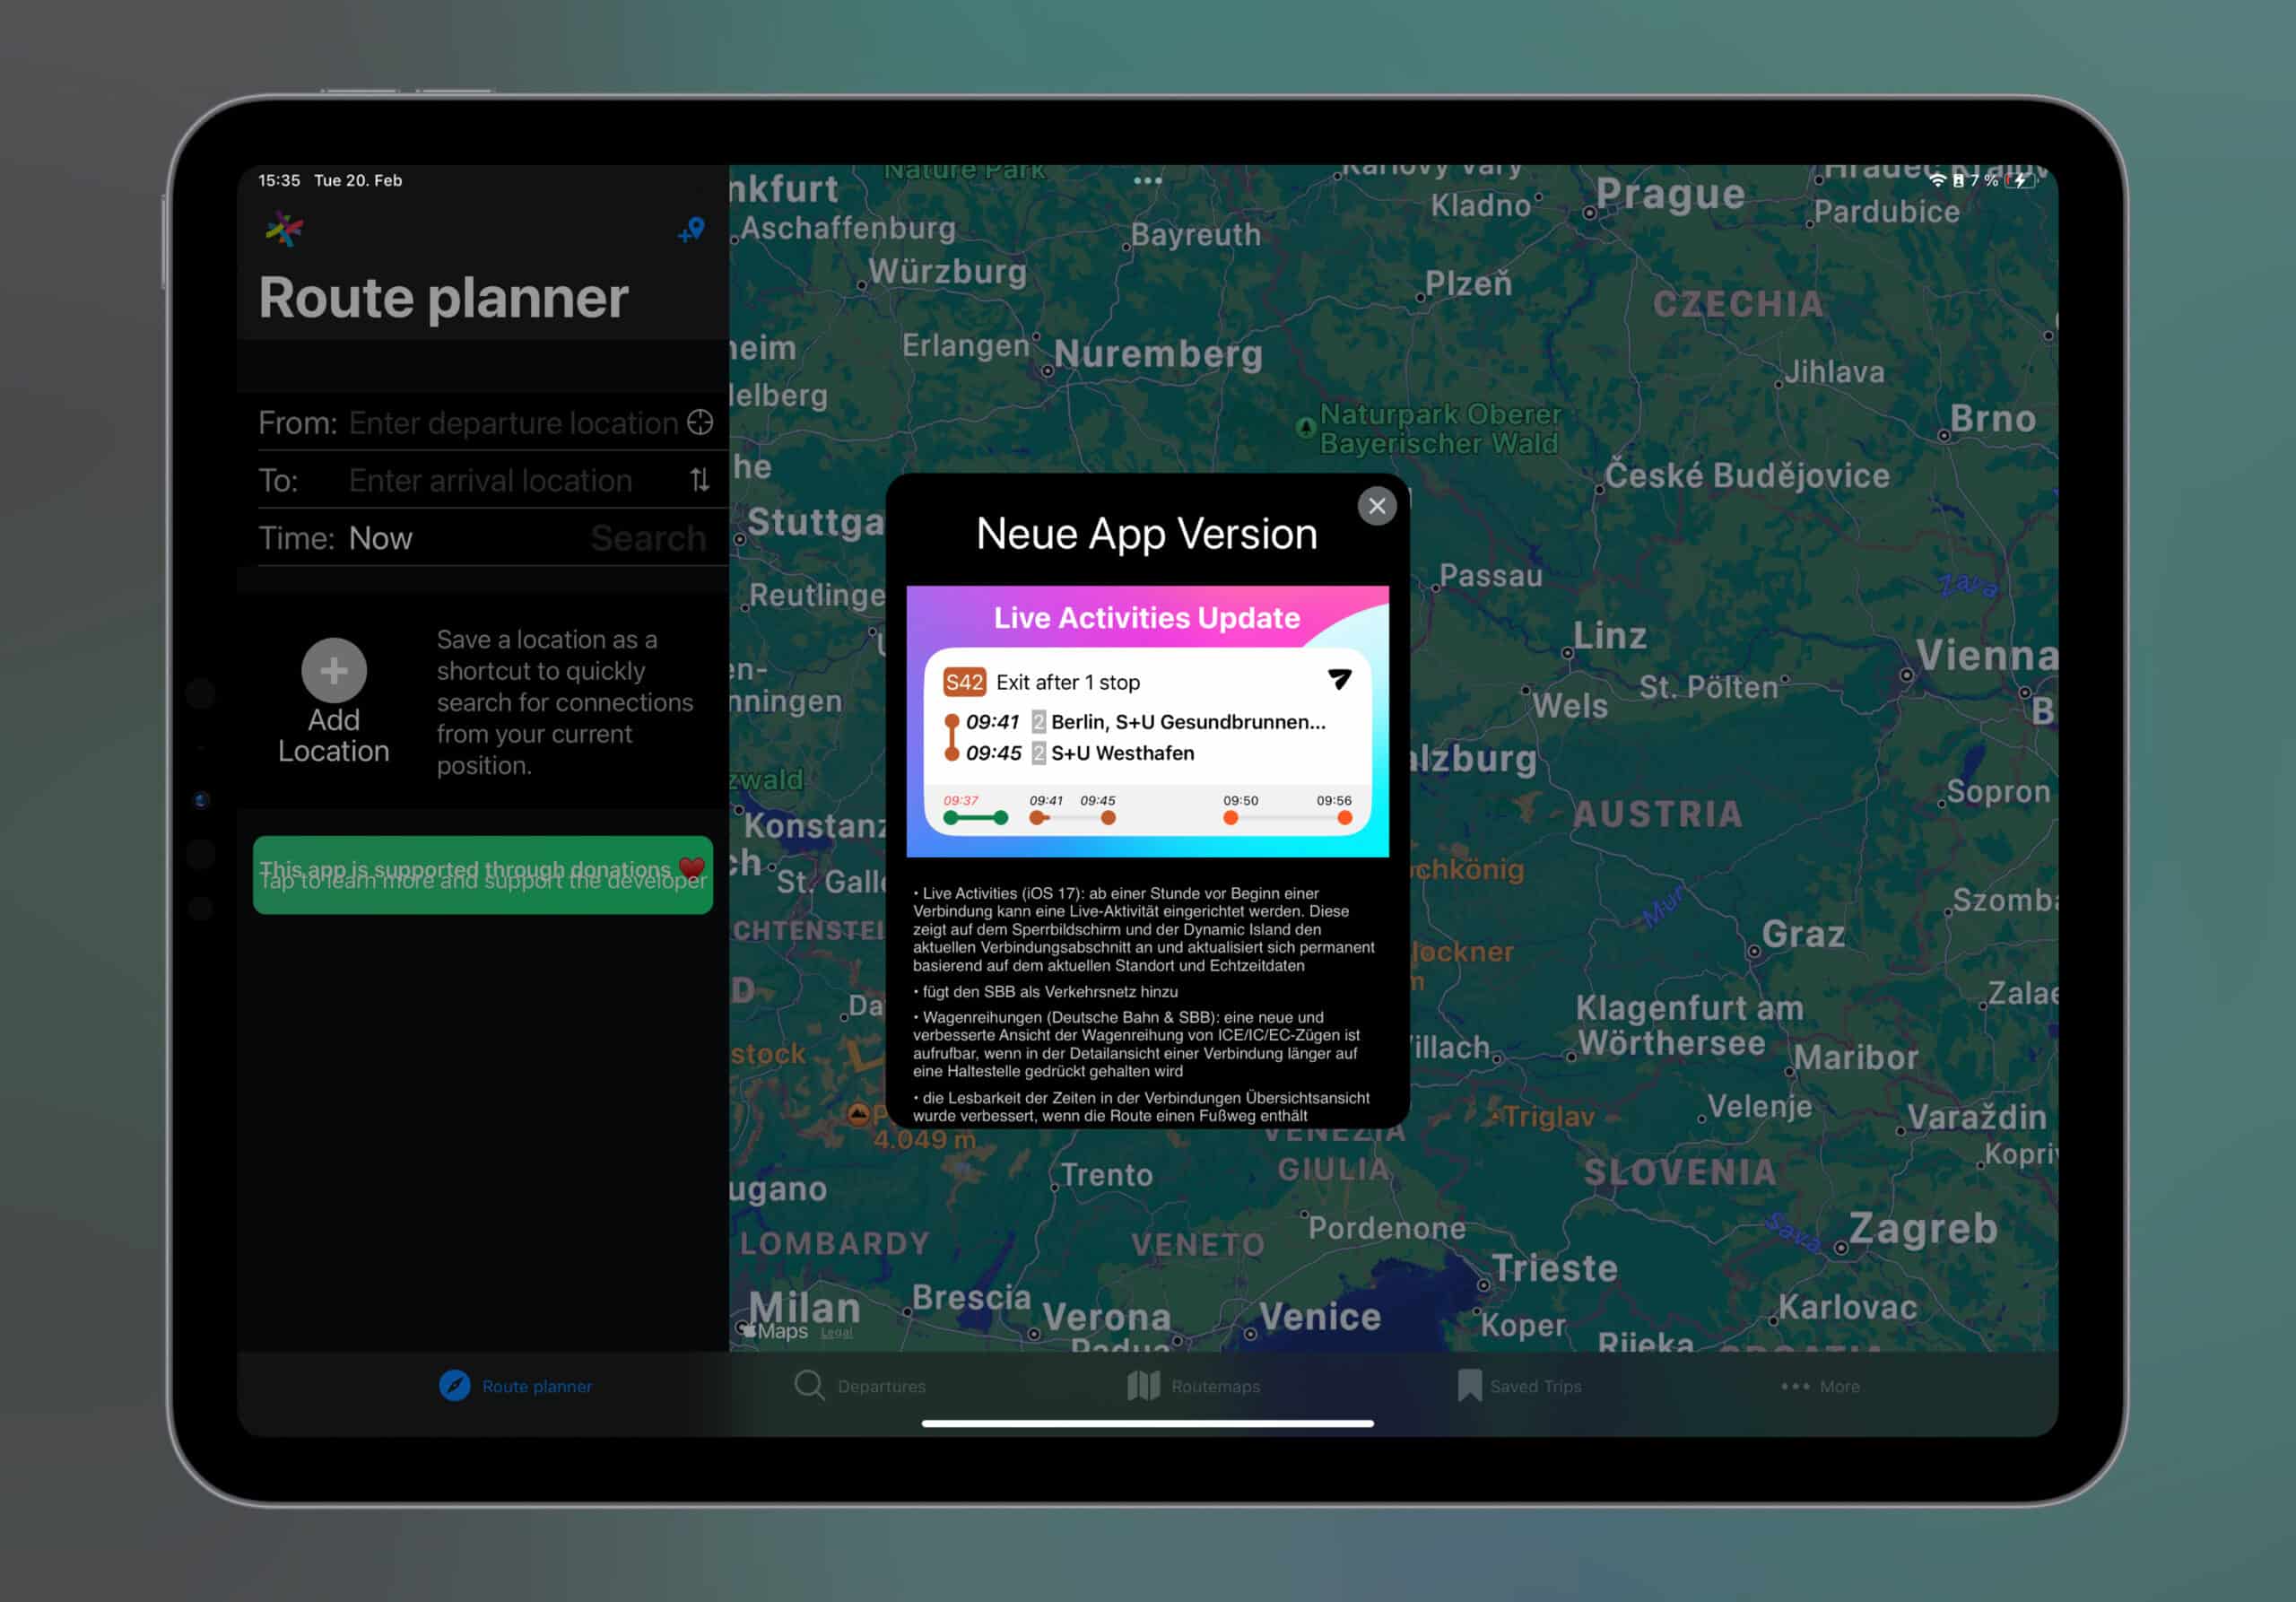This screenshot has height=1602, width=2296.
Task: Swap departure and arrival locations
Action: pyautogui.click(x=700, y=480)
